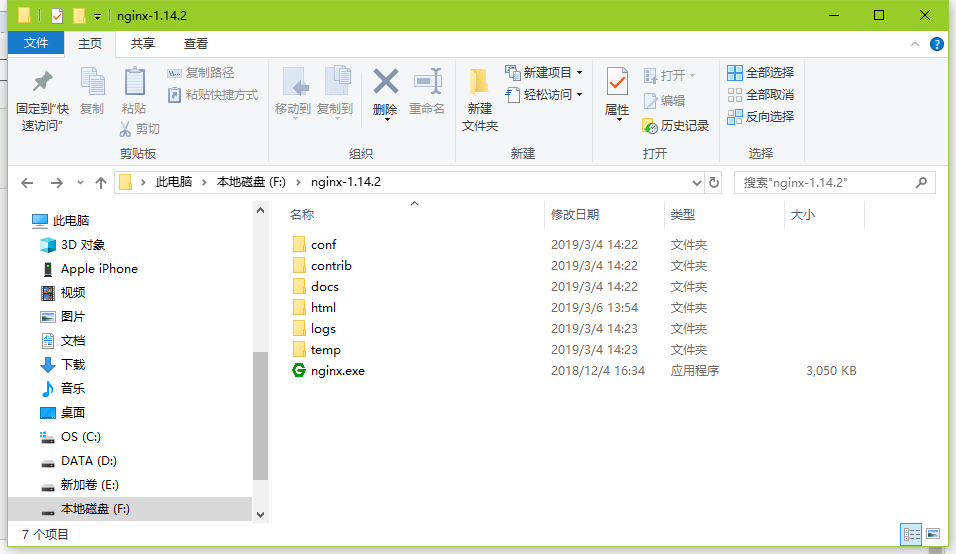Viewport: 956px width, 554px height.
Task: Go forward with the right arrow
Action: (56, 183)
